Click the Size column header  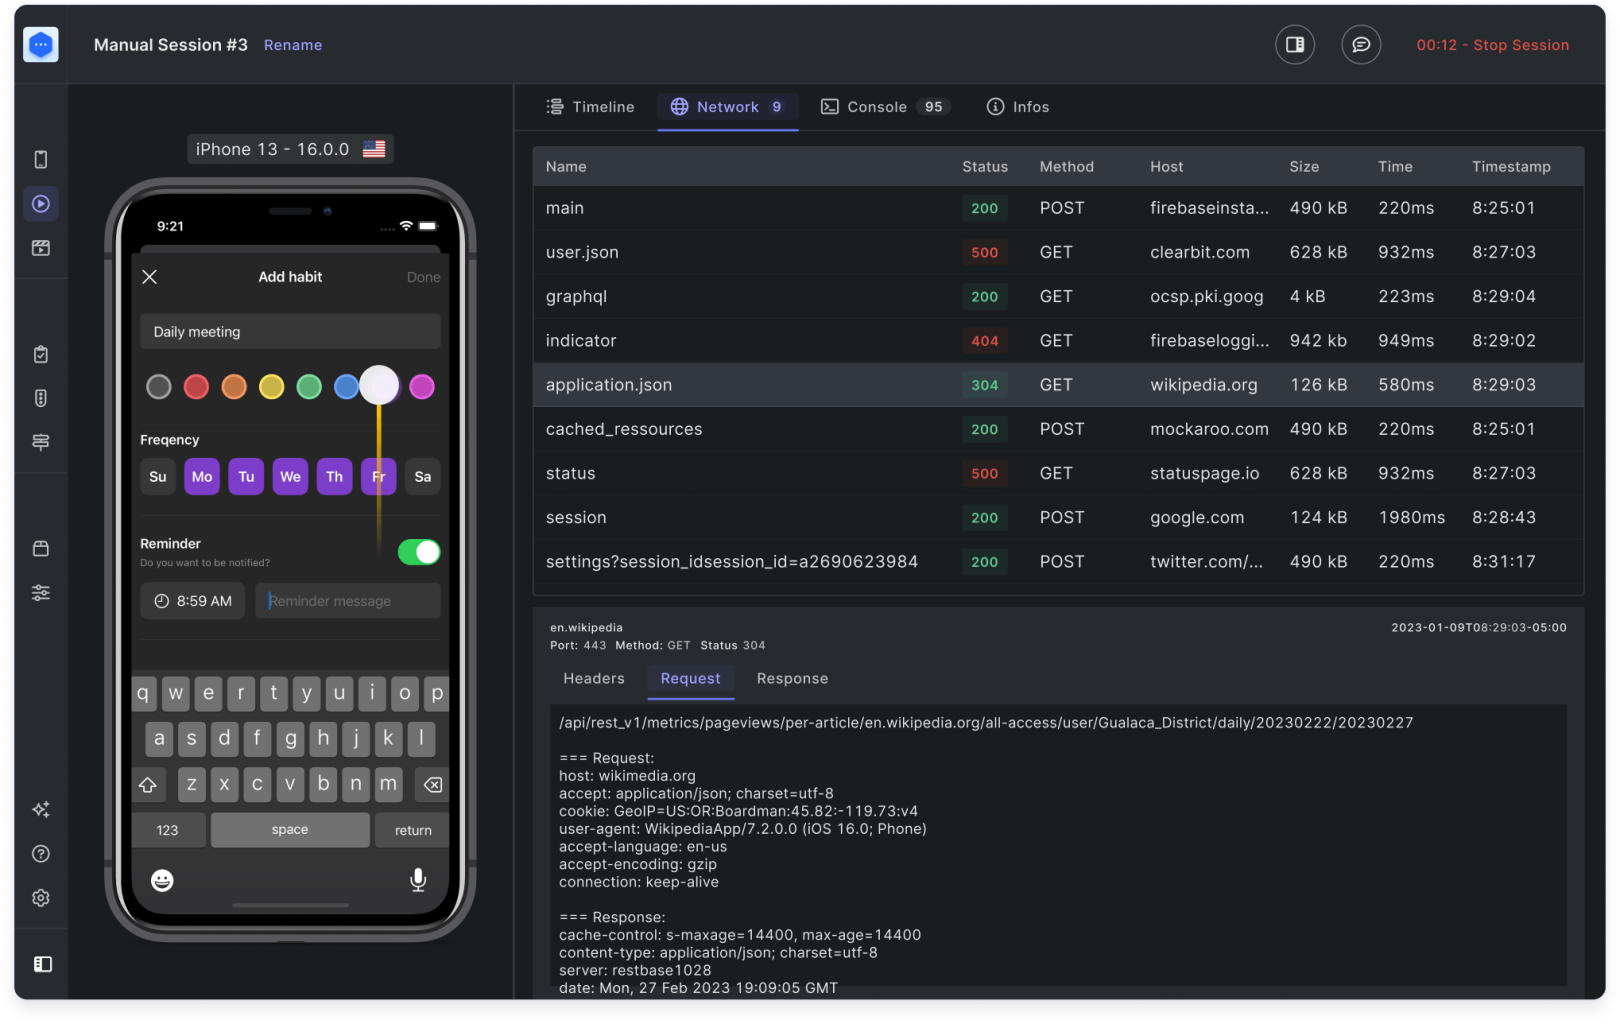pos(1304,167)
